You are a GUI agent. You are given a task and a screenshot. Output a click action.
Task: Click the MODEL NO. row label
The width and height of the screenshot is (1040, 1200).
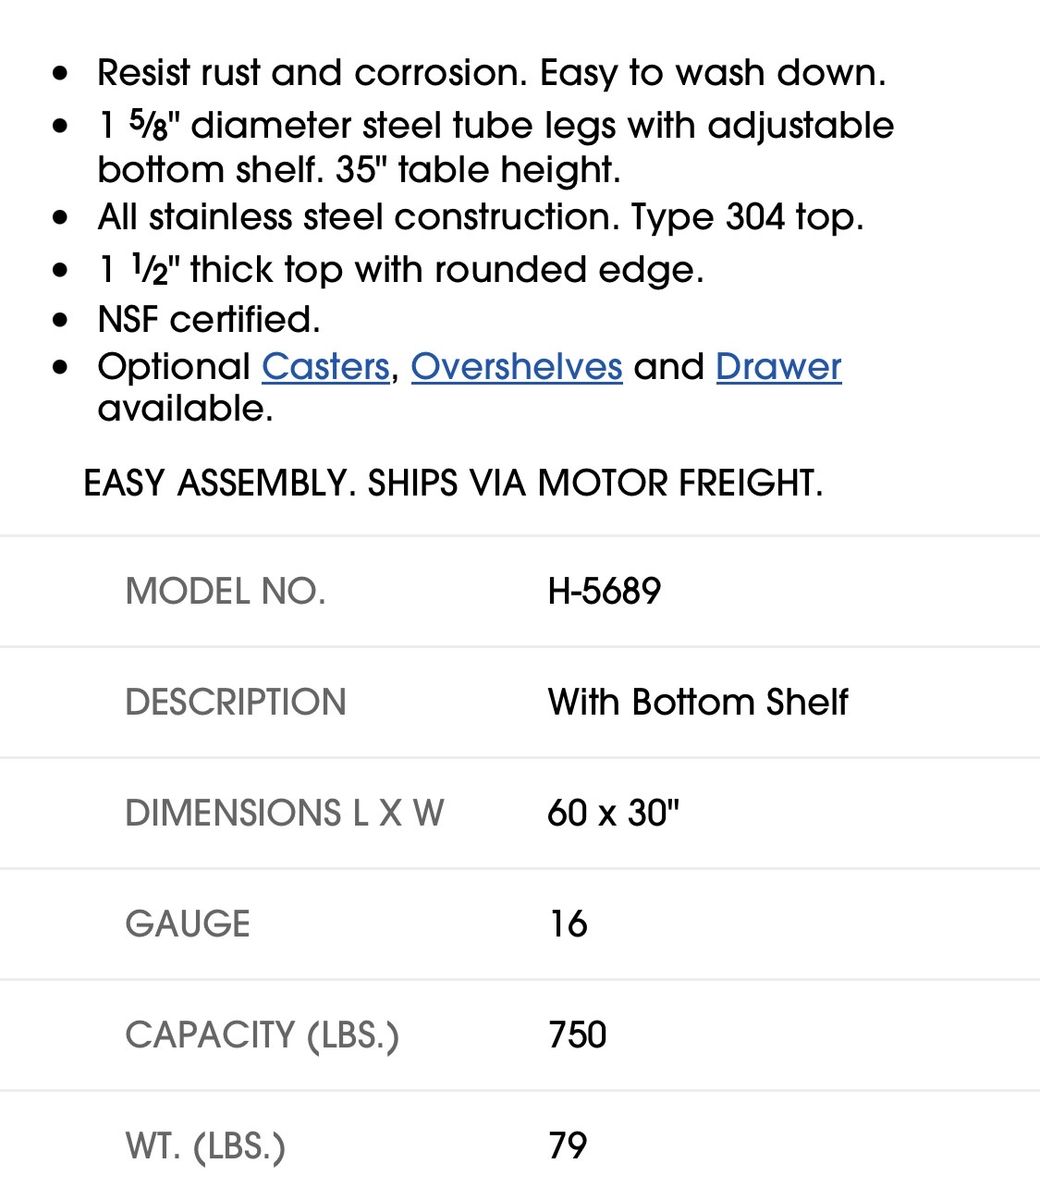[226, 591]
